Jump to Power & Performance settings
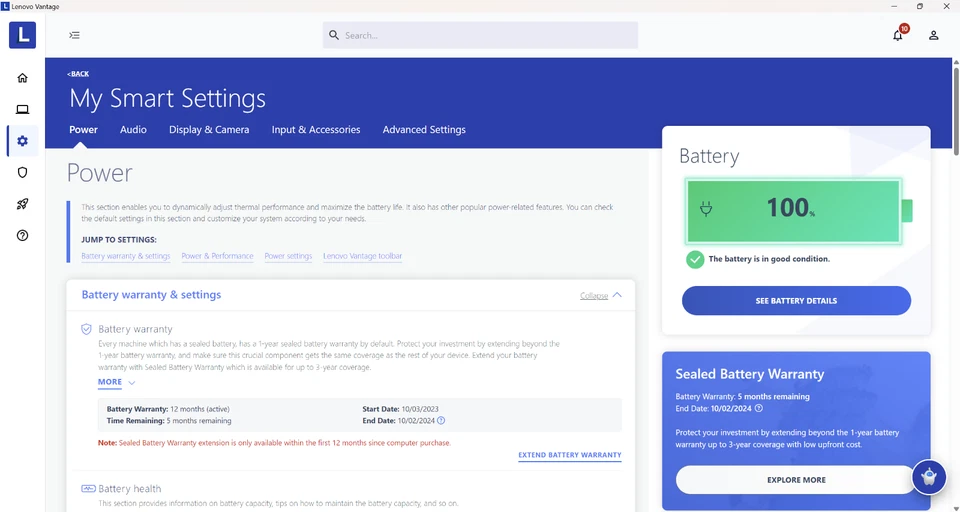This screenshot has width=960, height=512. [217, 256]
